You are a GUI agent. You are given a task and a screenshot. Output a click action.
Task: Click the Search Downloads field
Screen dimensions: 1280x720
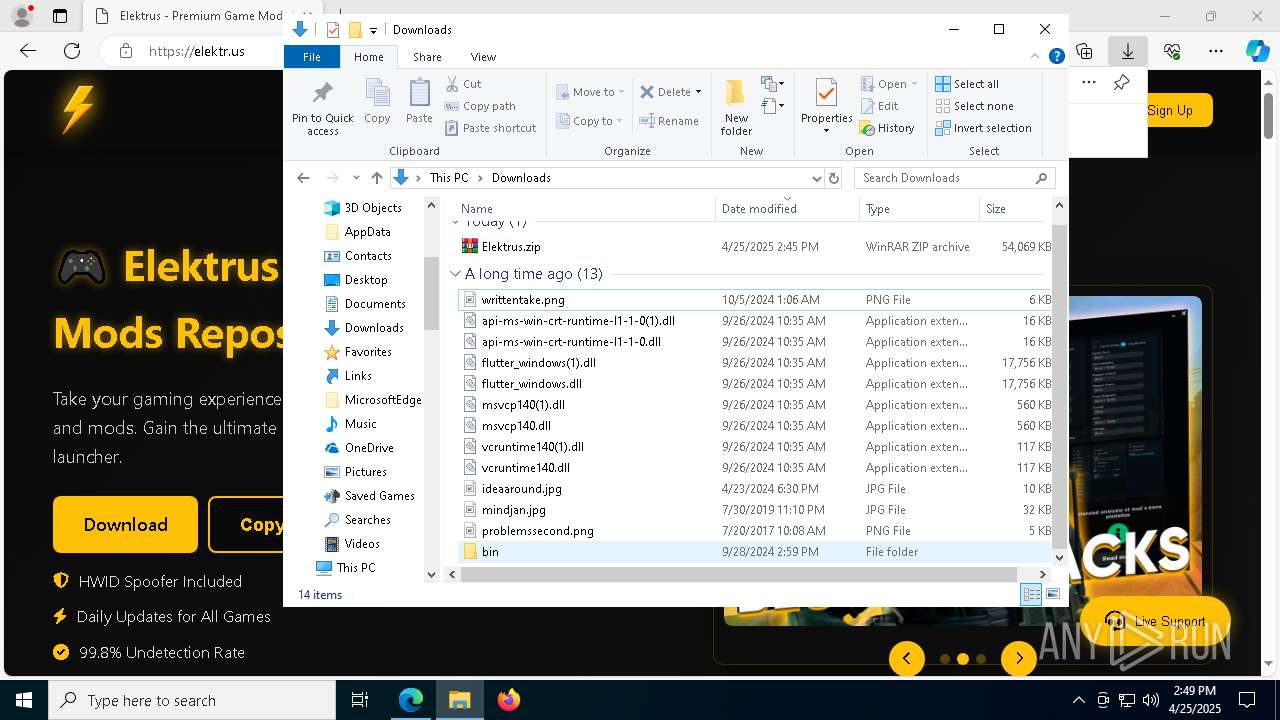tap(955, 178)
